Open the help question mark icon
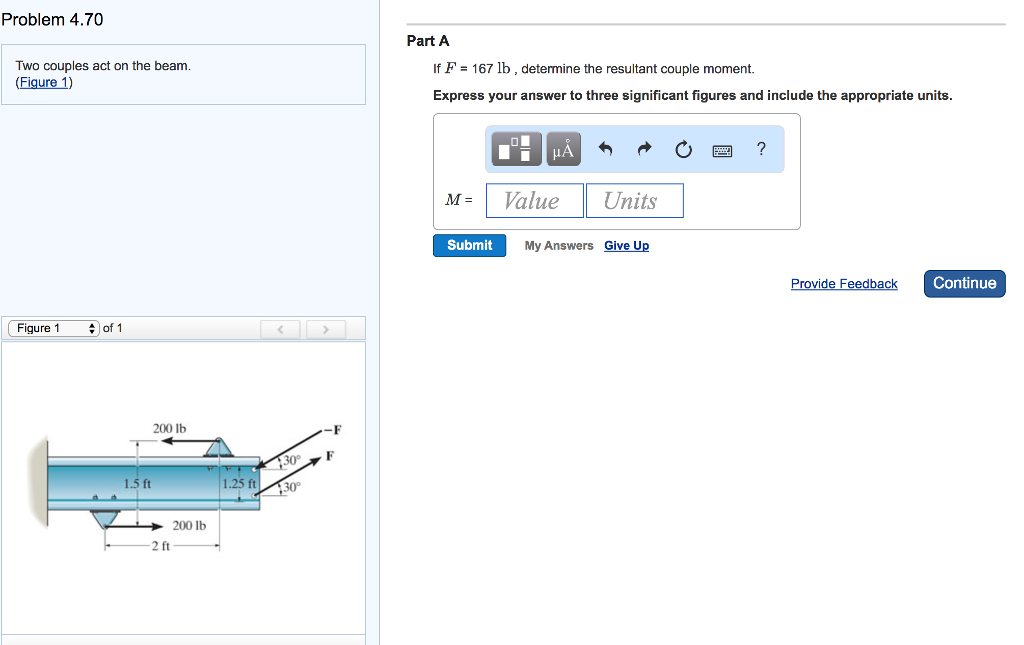 761,148
